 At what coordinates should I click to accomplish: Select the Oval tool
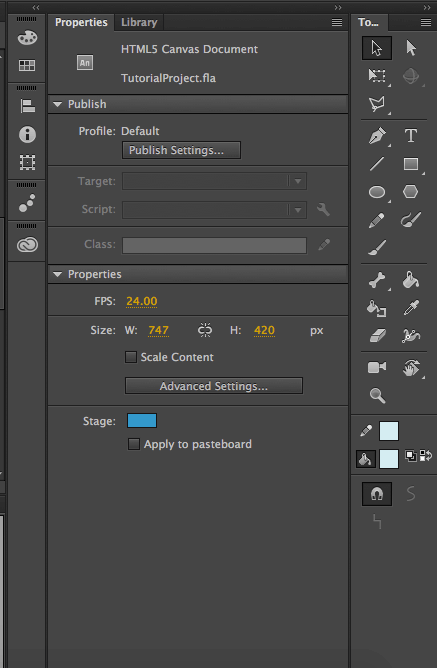[377, 192]
